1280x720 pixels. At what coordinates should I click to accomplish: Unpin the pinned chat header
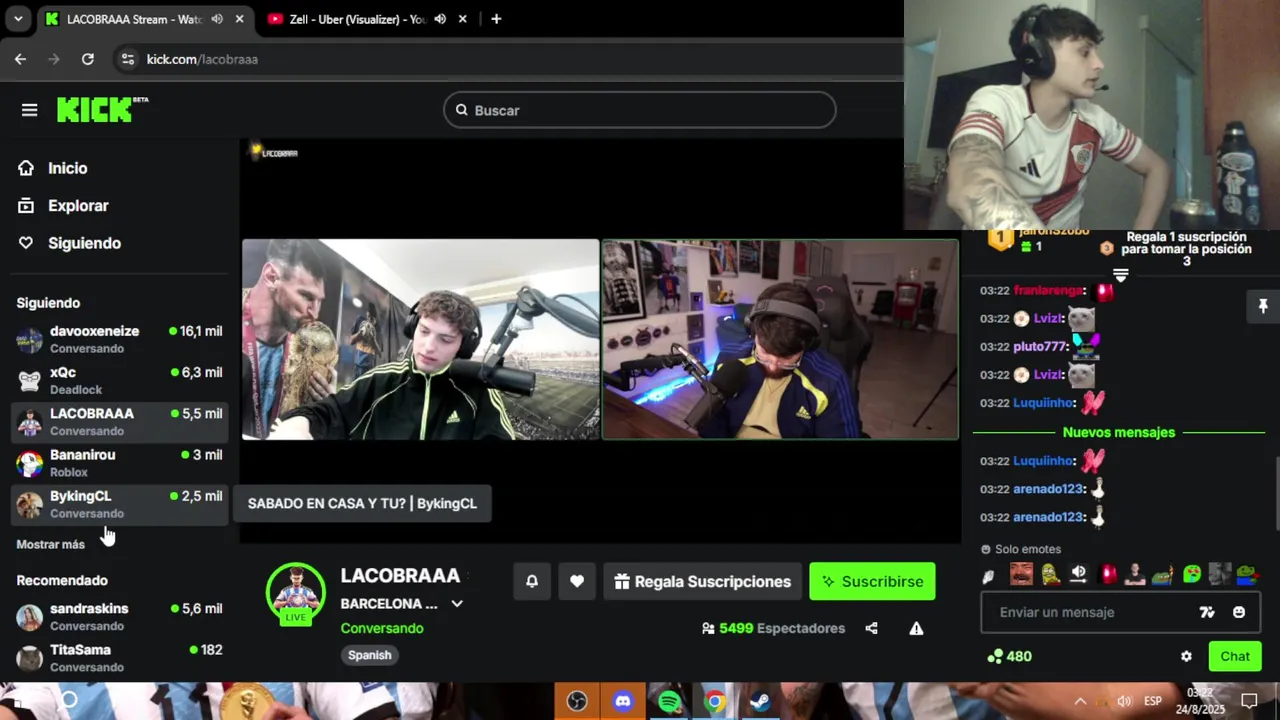click(x=1263, y=306)
